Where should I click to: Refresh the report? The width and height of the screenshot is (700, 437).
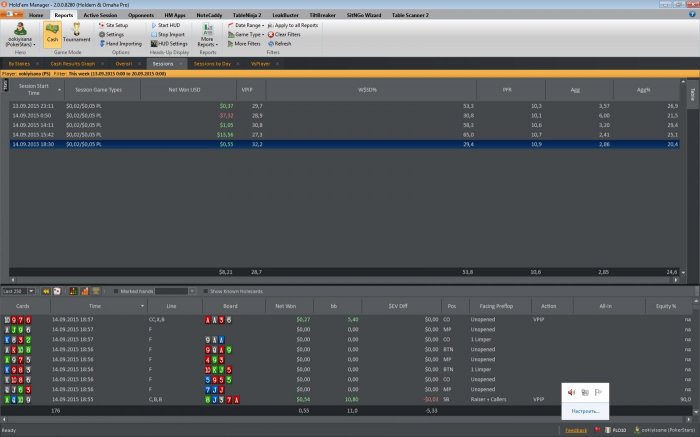[x=279, y=44]
